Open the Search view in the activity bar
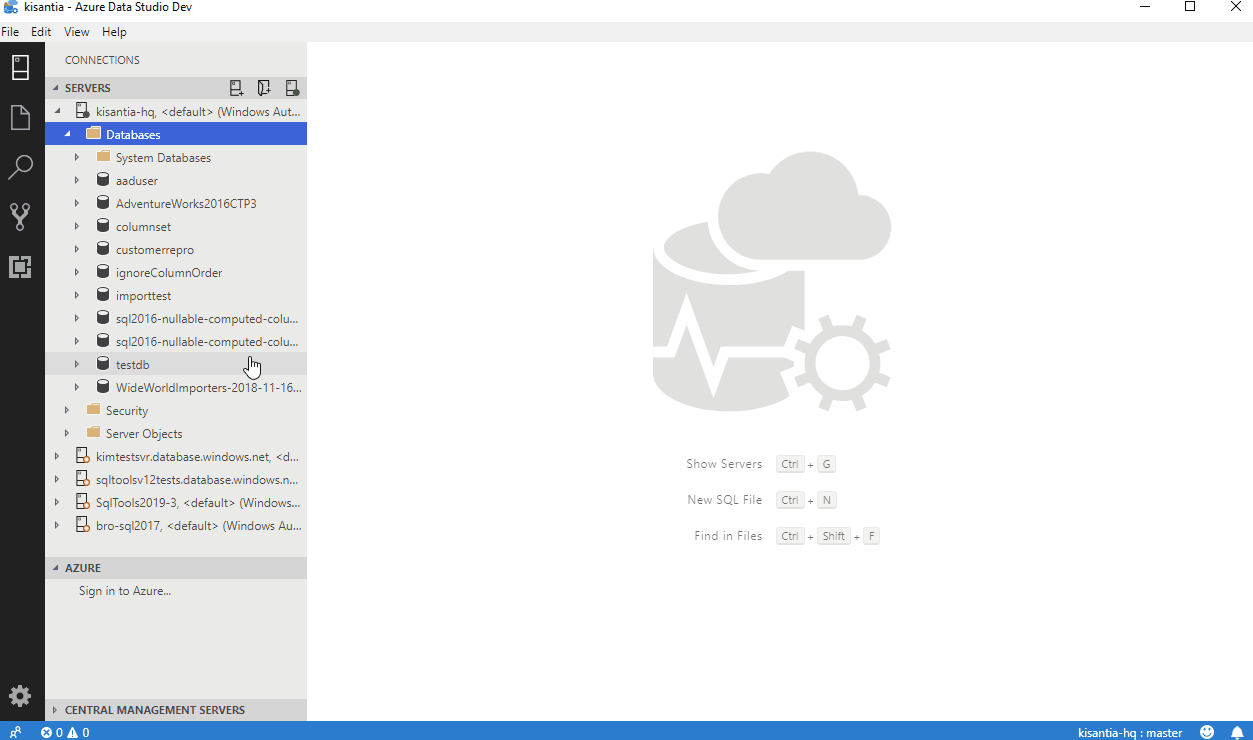Screen dimensions: 1253x740 coord(20,167)
